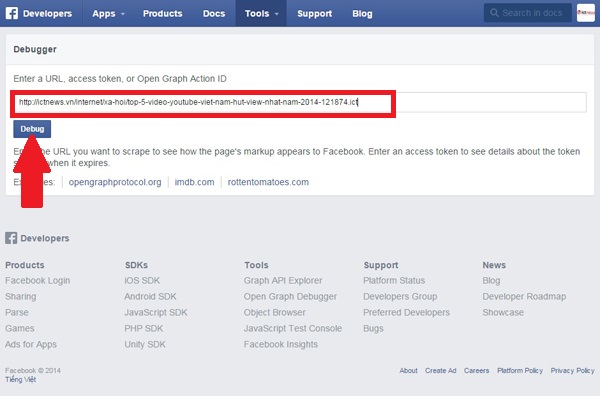The image size is (600, 396).
Task: Click the URL input field in Debugger
Action: click(300, 102)
